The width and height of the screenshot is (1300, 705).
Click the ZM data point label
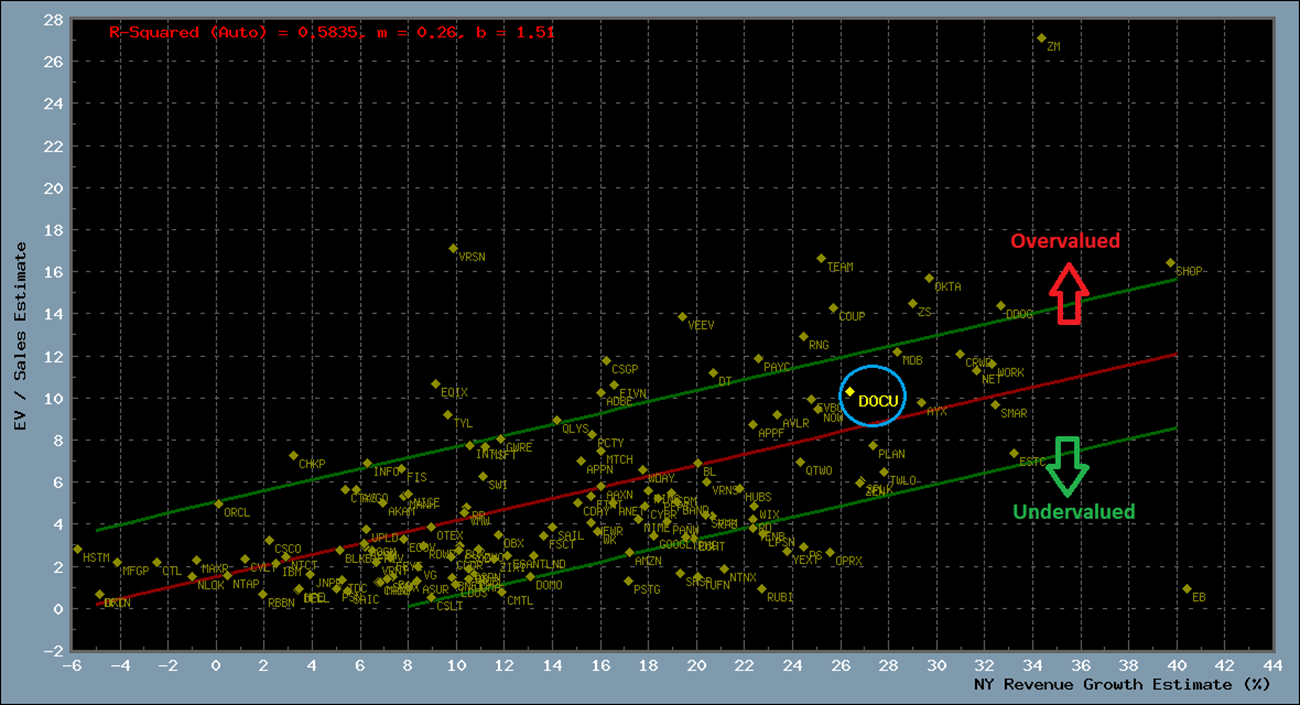(1053, 46)
